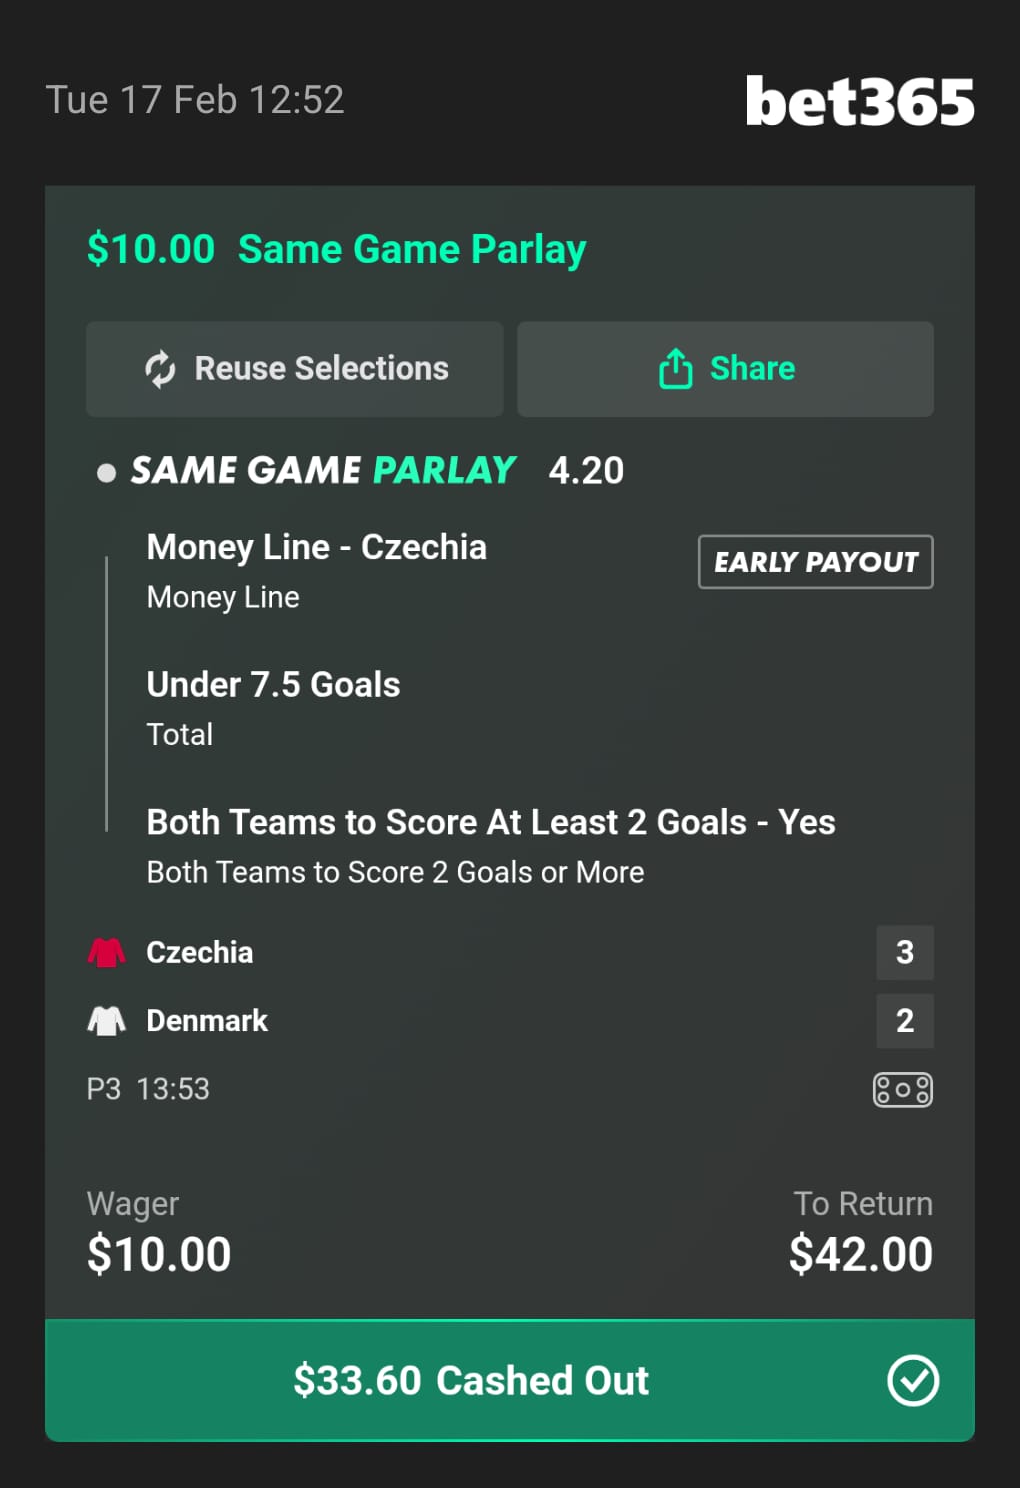Select Both Teams to Score 2 Goals selection
1020x1488 pixels.
(490, 823)
